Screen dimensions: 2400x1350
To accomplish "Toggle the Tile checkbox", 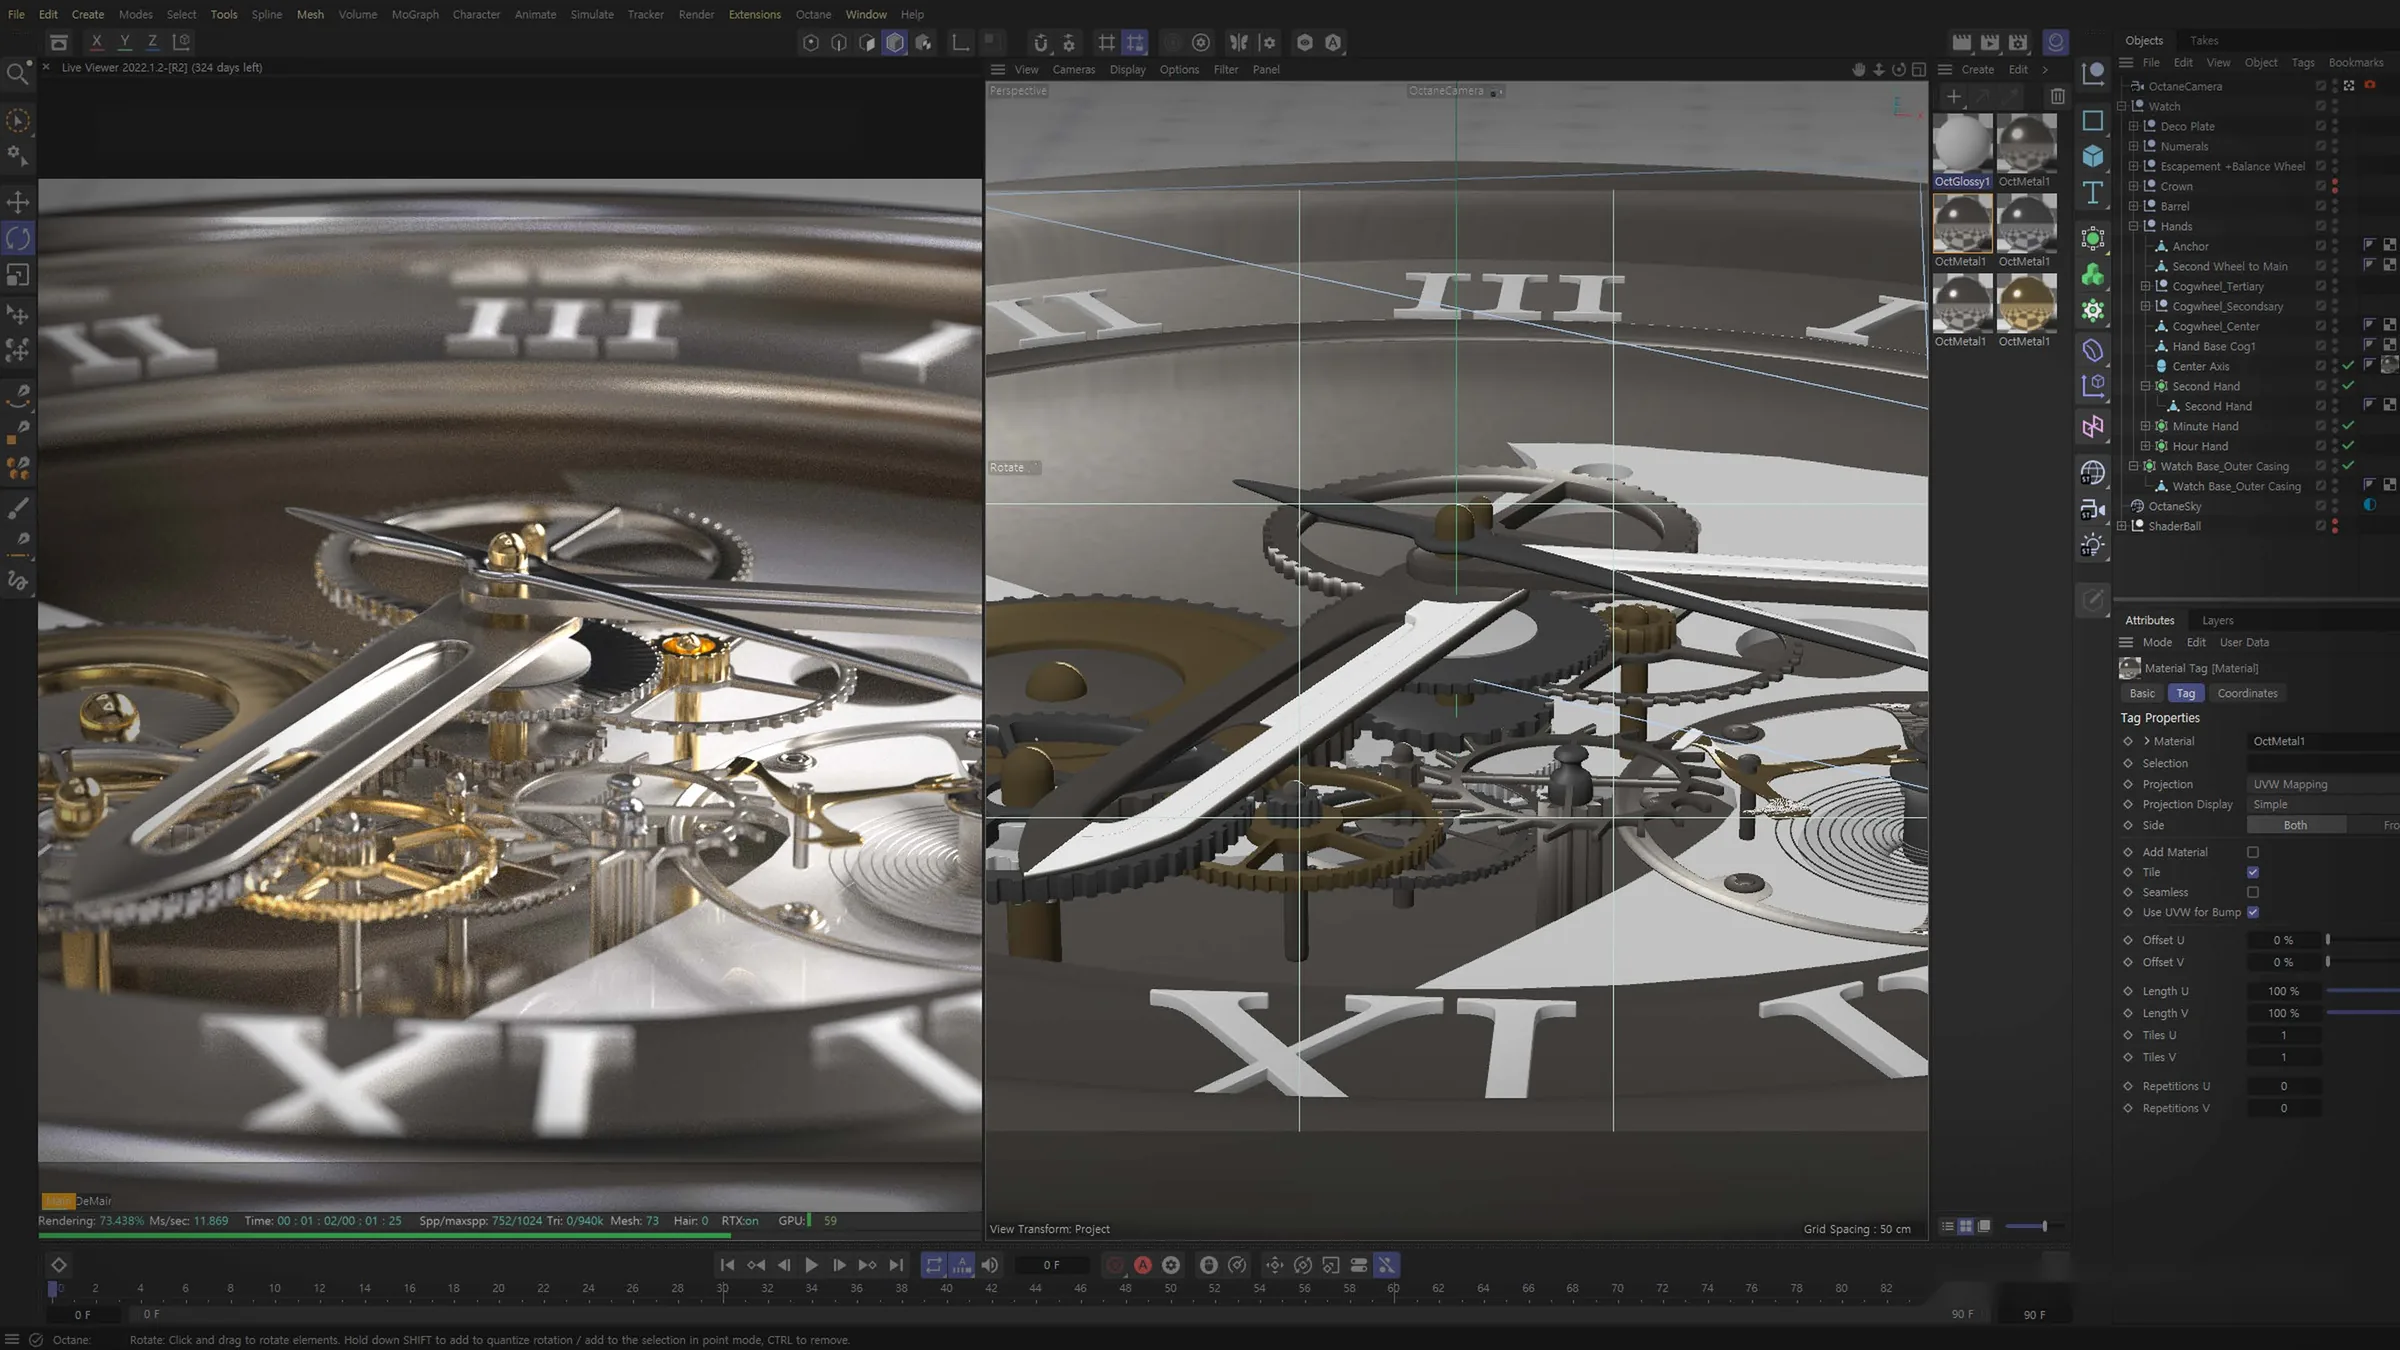I will click(2253, 872).
